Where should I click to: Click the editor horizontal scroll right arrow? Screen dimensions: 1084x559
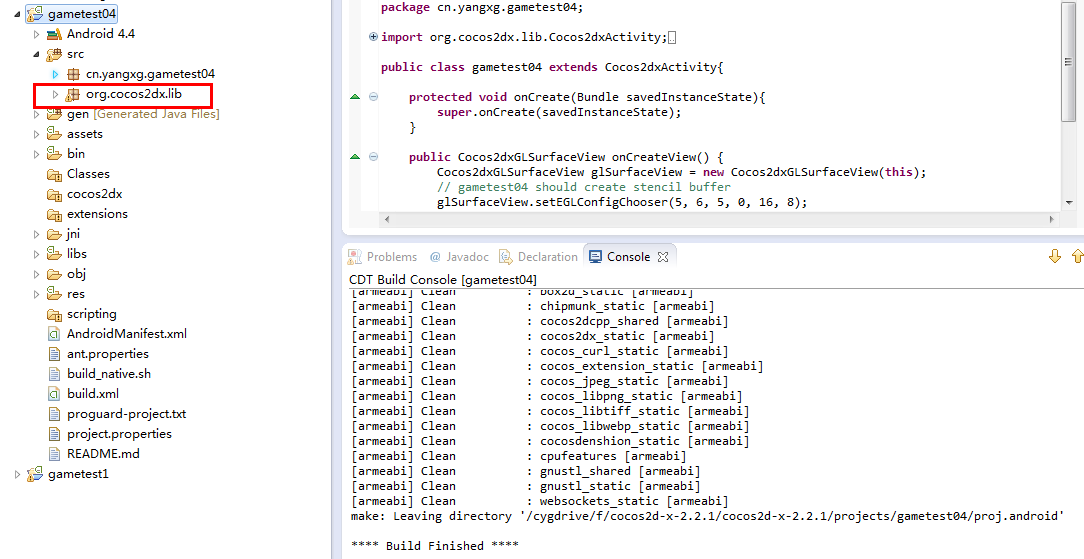(x=1052, y=219)
